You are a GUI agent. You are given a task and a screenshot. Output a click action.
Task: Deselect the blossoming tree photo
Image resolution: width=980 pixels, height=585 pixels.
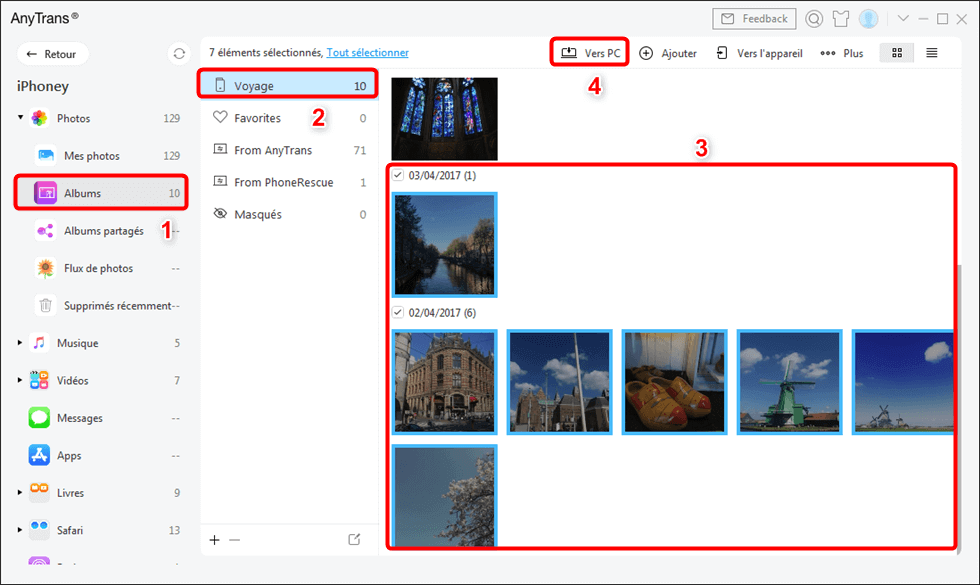click(444, 496)
